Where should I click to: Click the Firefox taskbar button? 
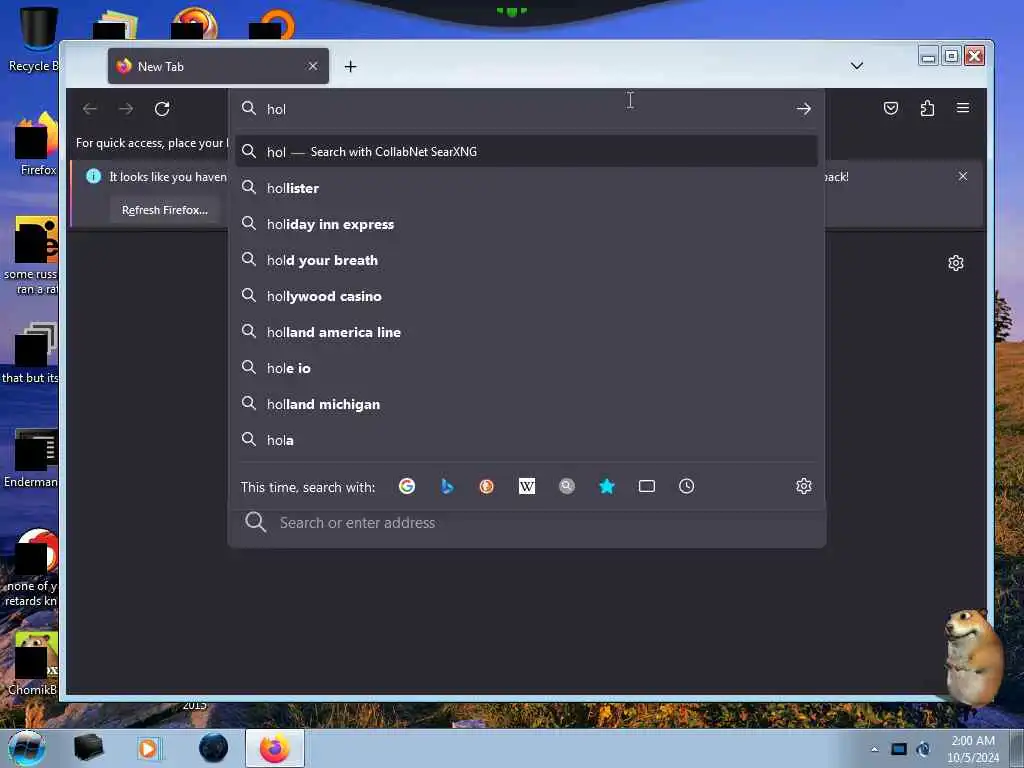point(275,748)
